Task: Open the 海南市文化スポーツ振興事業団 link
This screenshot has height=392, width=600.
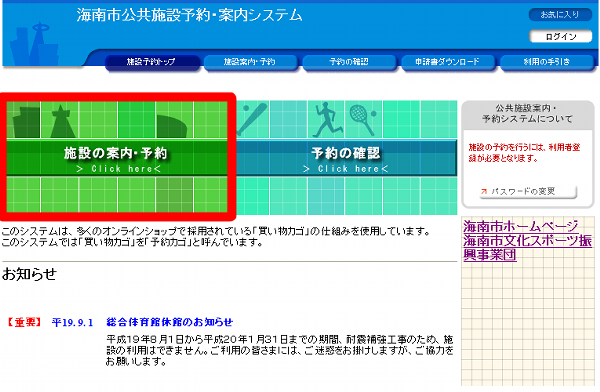Action: pyautogui.click(x=527, y=248)
